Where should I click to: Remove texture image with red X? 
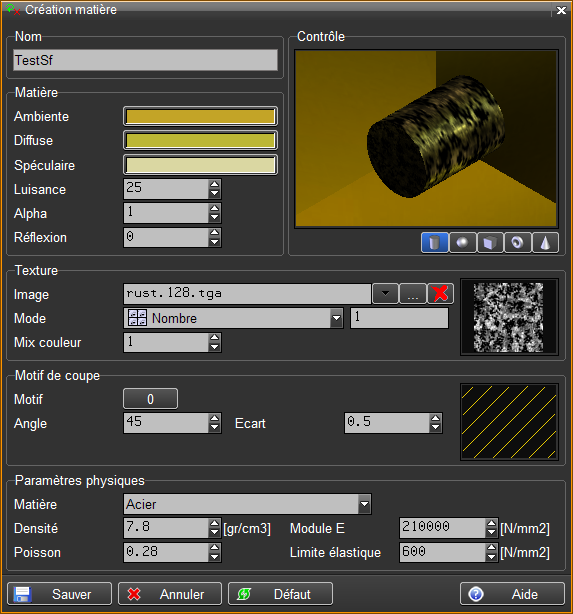441,293
